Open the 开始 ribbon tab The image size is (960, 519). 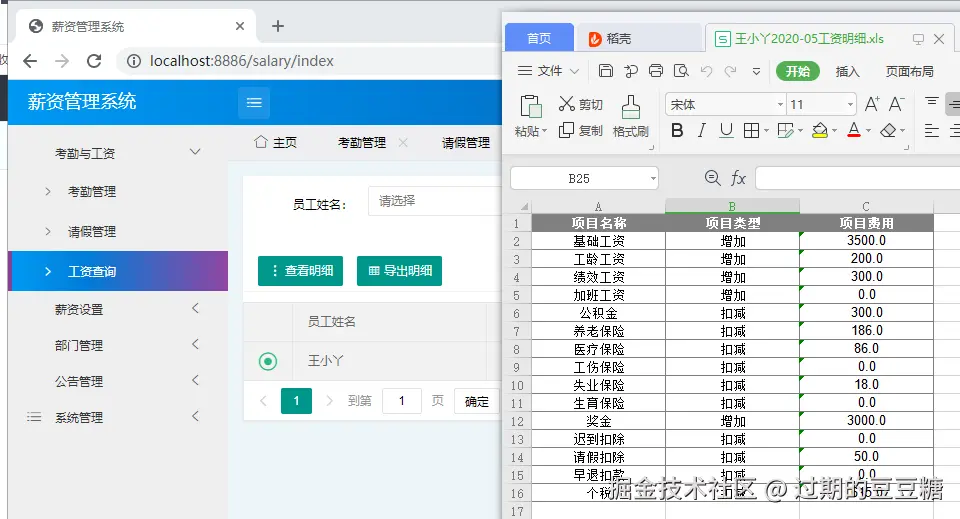point(798,71)
